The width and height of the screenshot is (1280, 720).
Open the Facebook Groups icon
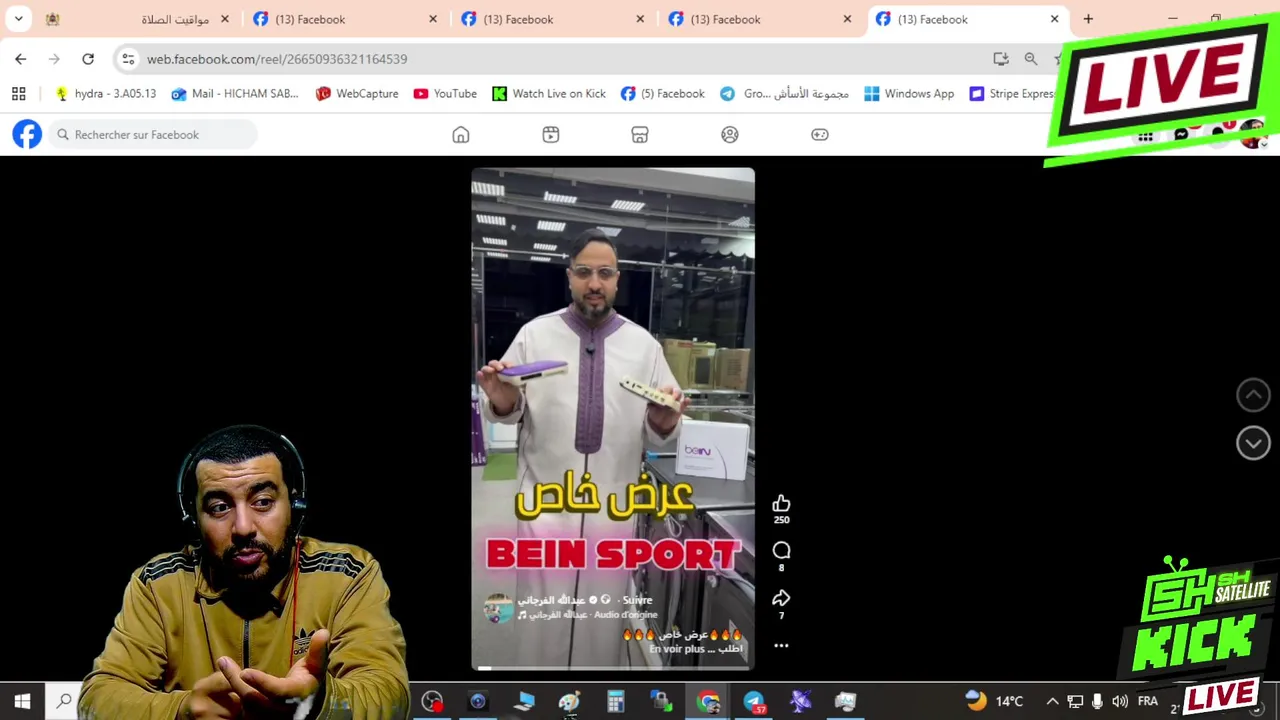(x=730, y=135)
